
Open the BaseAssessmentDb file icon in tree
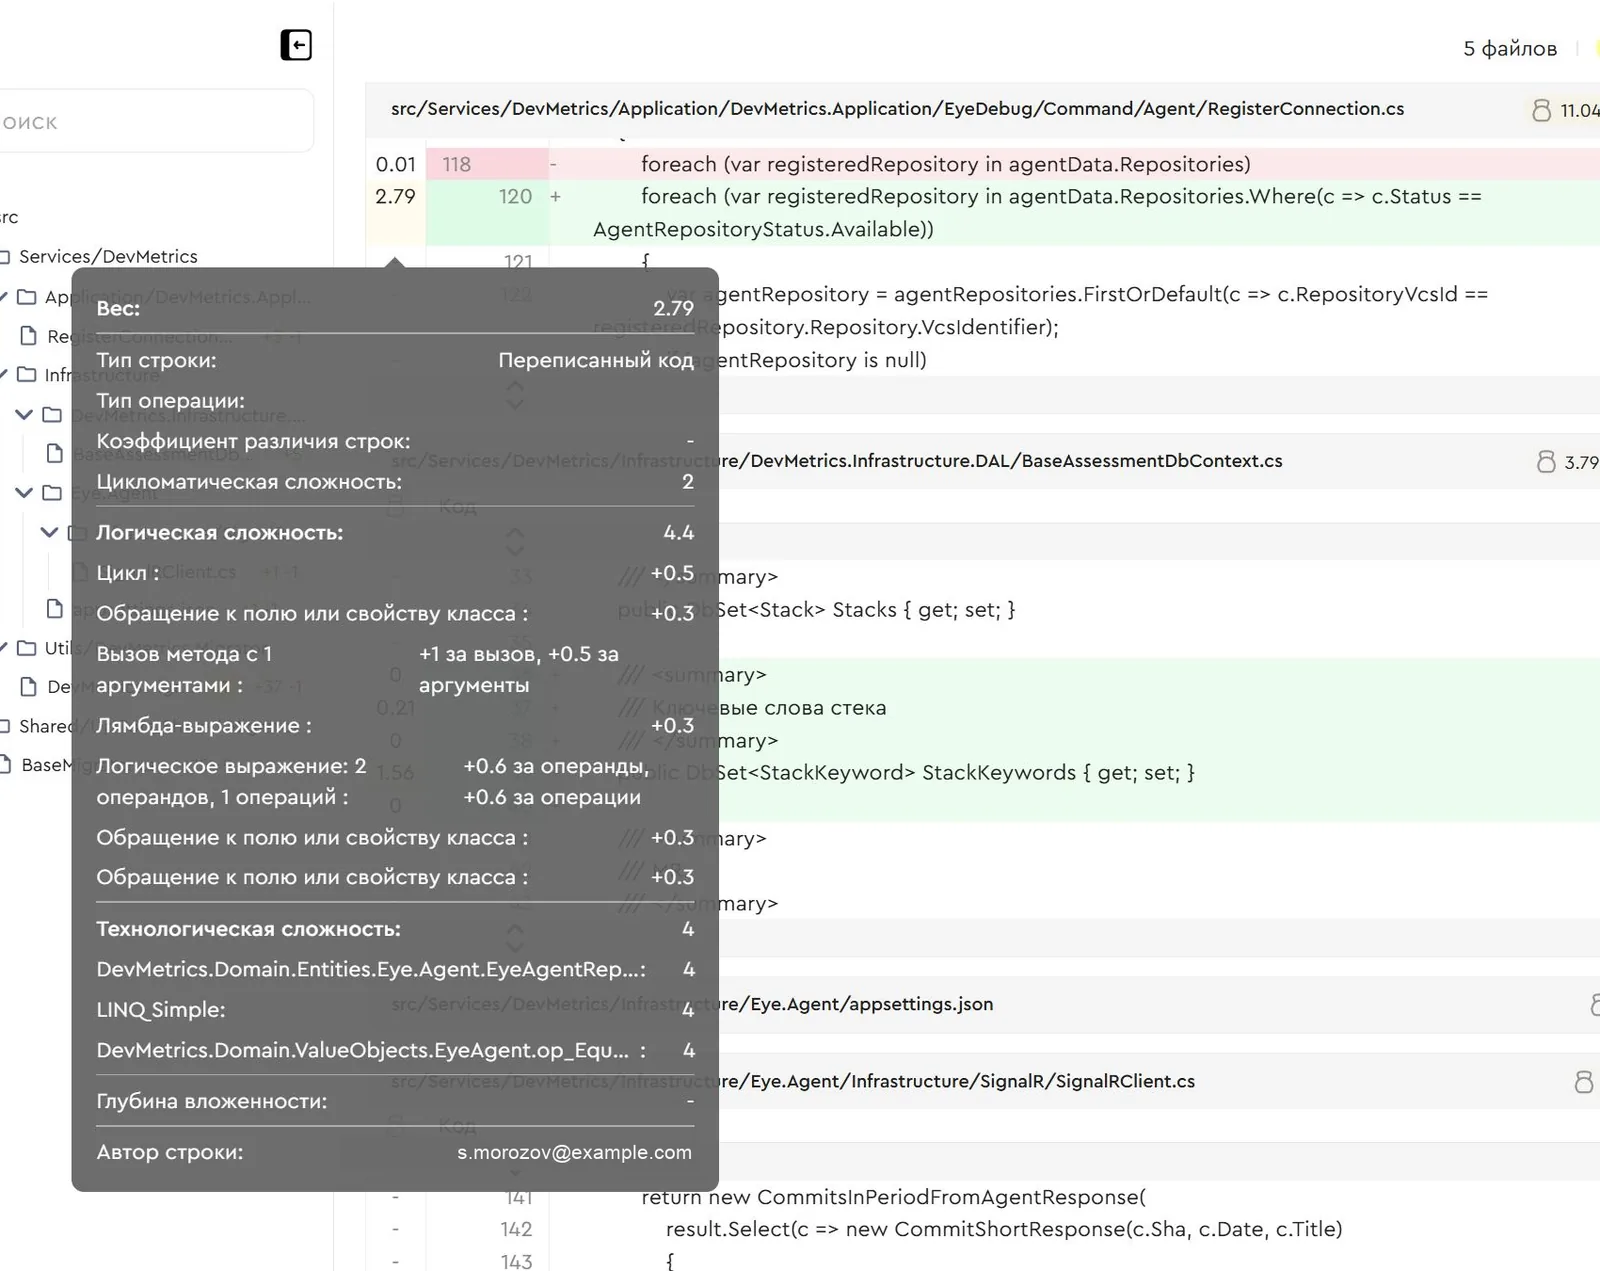point(55,454)
